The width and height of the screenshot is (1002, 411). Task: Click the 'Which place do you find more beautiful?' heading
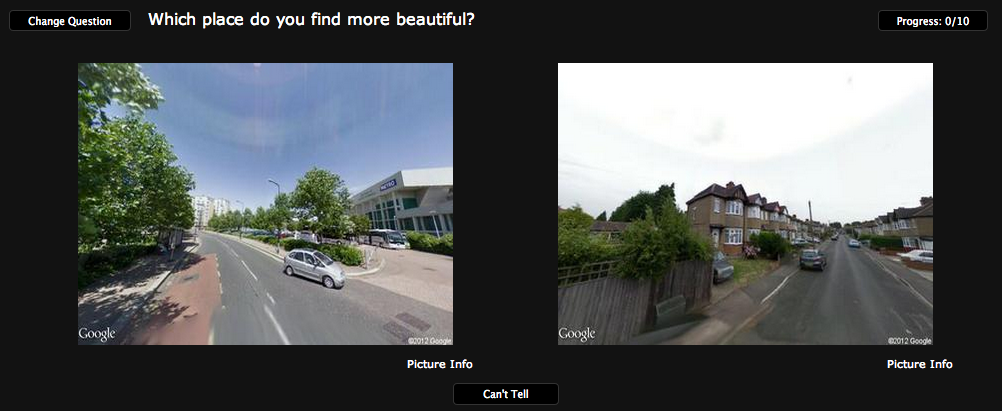tap(311, 20)
